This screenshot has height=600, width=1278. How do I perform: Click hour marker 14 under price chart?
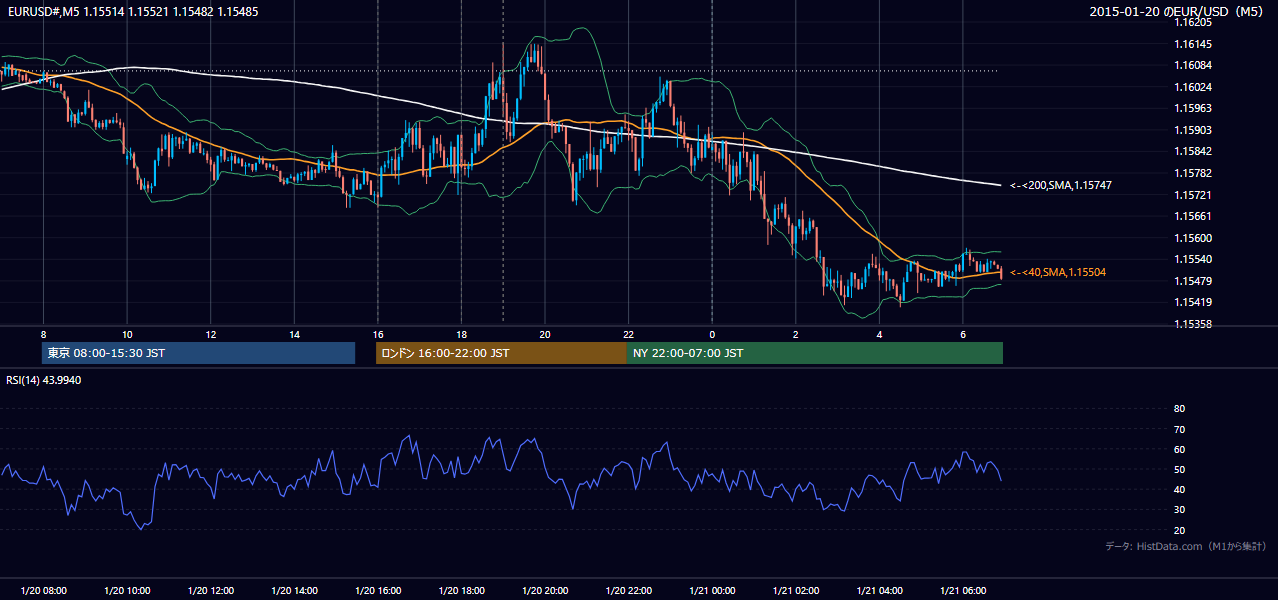point(294,334)
